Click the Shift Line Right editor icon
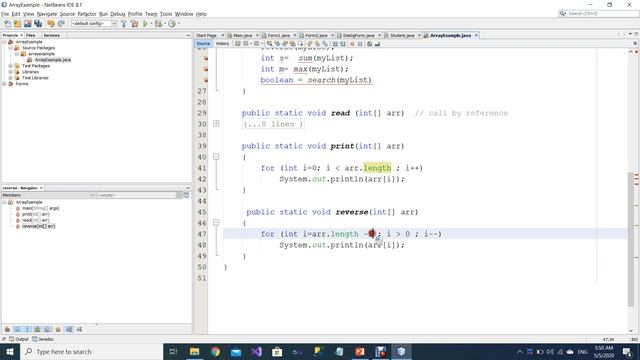 [342, 44]
